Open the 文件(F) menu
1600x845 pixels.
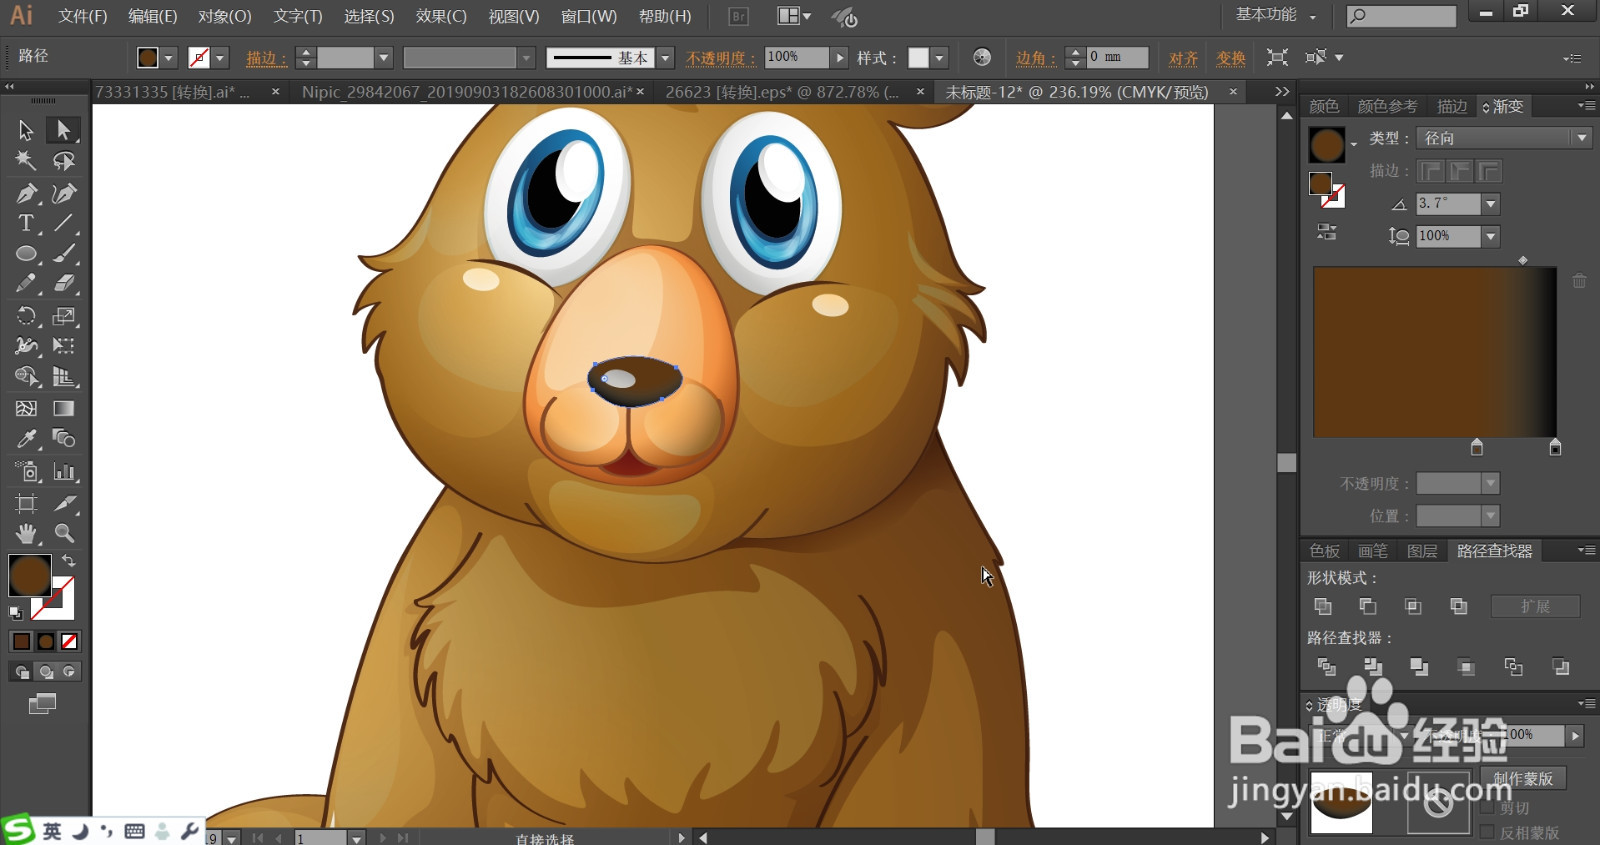tap(82, 16)
